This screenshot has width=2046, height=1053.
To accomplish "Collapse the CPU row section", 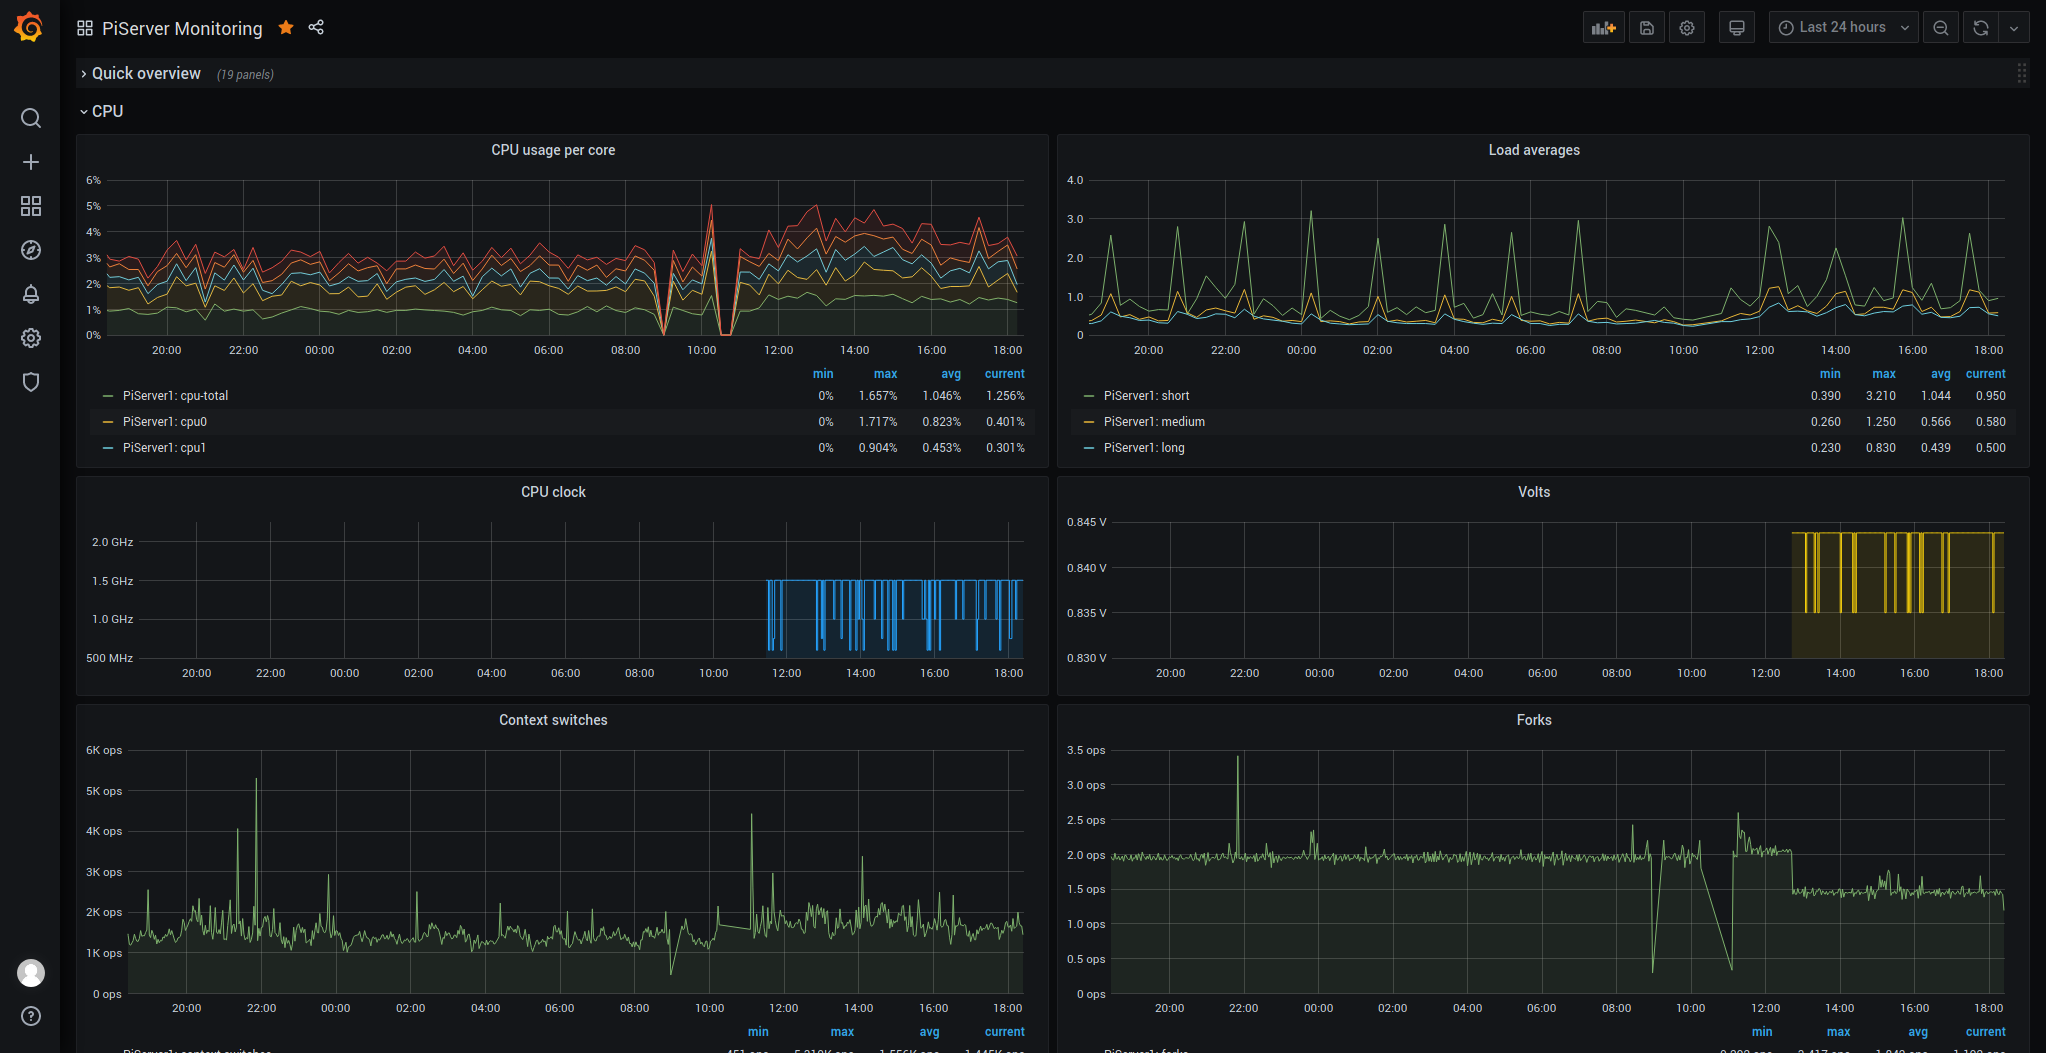I will [x=107, y=112].
